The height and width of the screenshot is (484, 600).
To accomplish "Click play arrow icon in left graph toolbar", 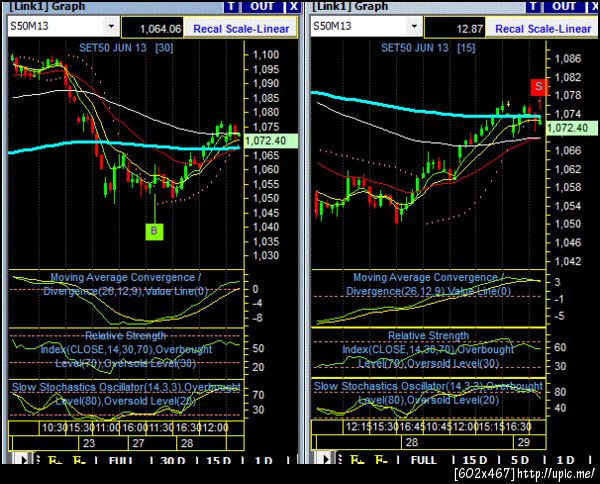I will tap(24, 459).
